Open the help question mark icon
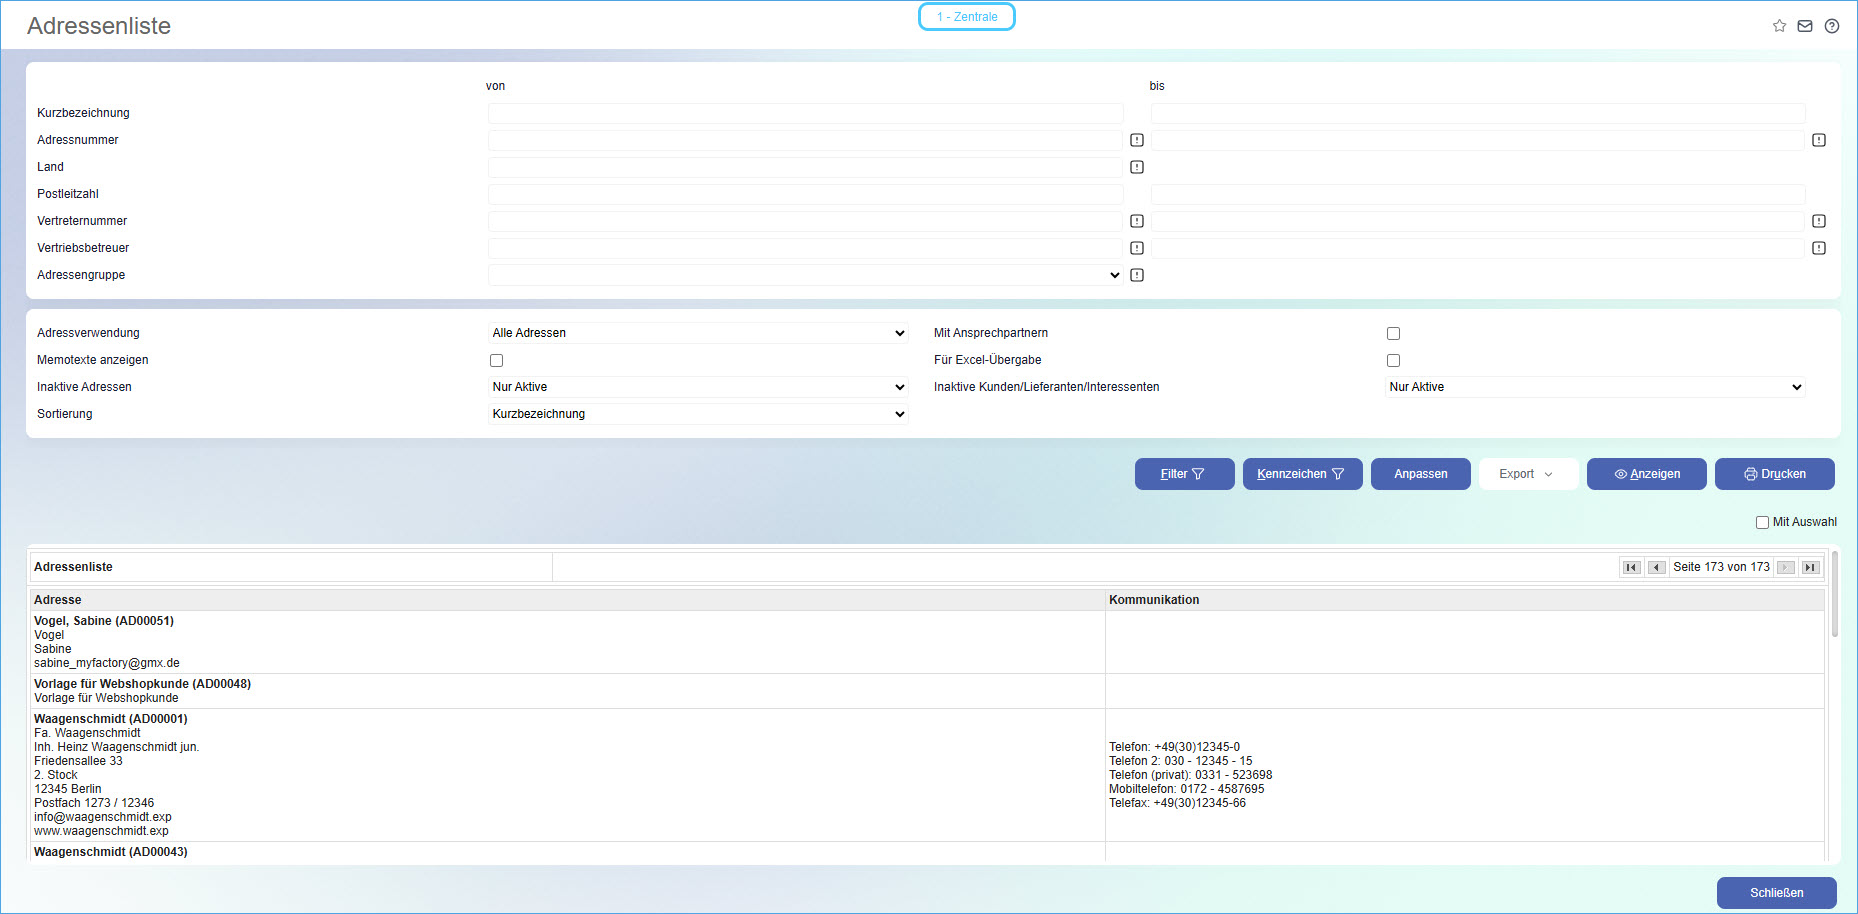Viewport: 1858px width, 914px height. 1831,26
